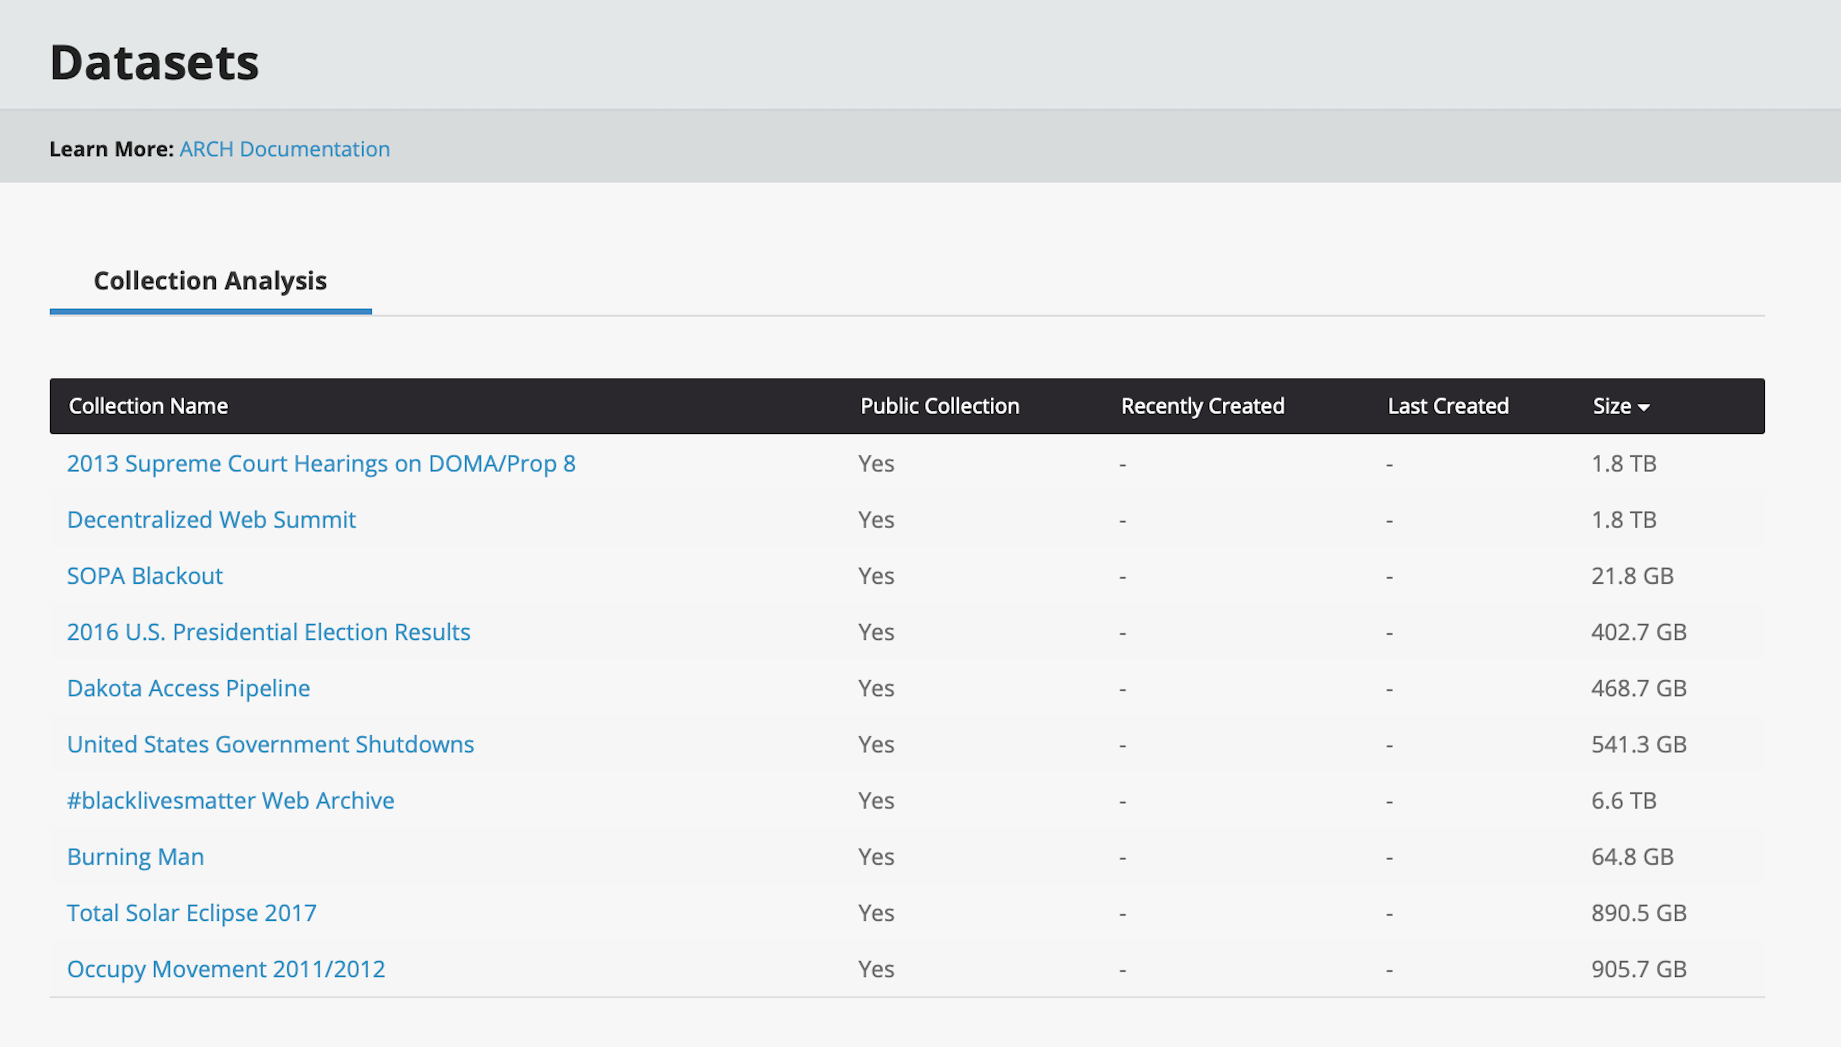Open 2016 U.S. Presidential Election Results collection
The image size is (1841, 1047).
pos(268,632)
